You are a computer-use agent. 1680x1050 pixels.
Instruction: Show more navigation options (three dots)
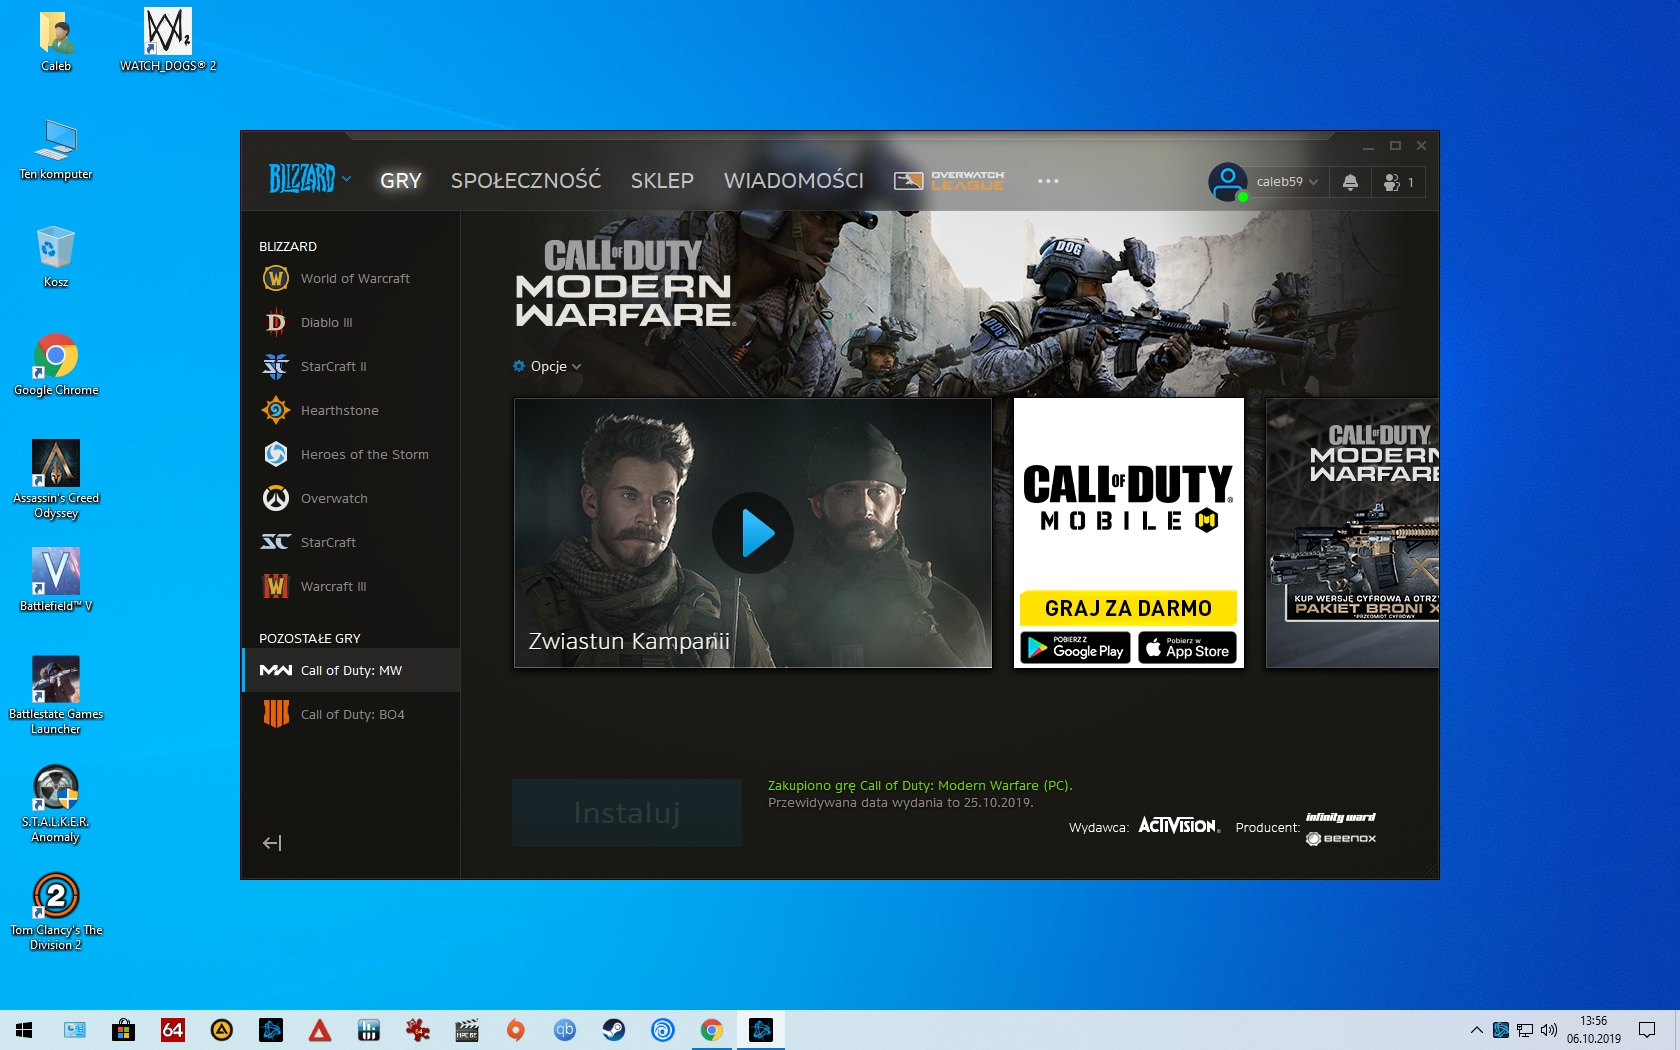click(1048, 181)
